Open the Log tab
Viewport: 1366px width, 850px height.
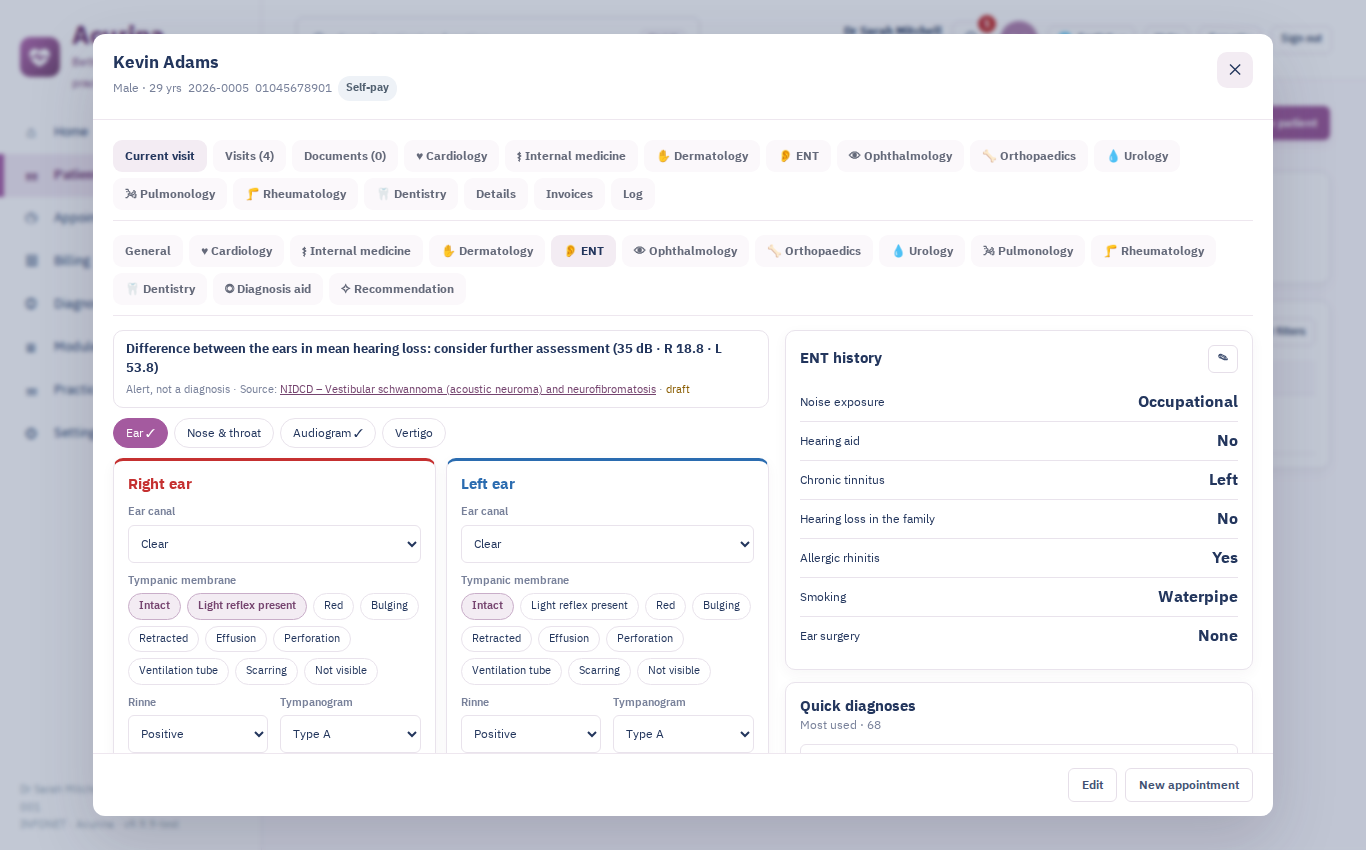pos(633,194)
